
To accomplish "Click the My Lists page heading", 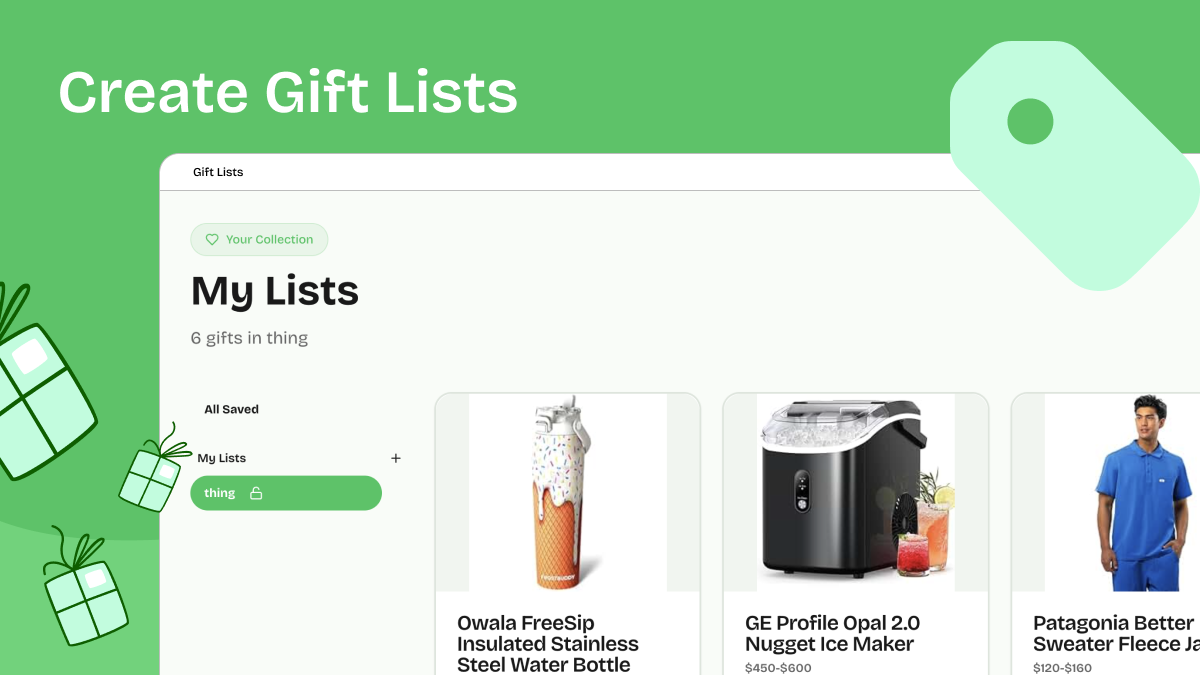I will click(x=274, y=291).
